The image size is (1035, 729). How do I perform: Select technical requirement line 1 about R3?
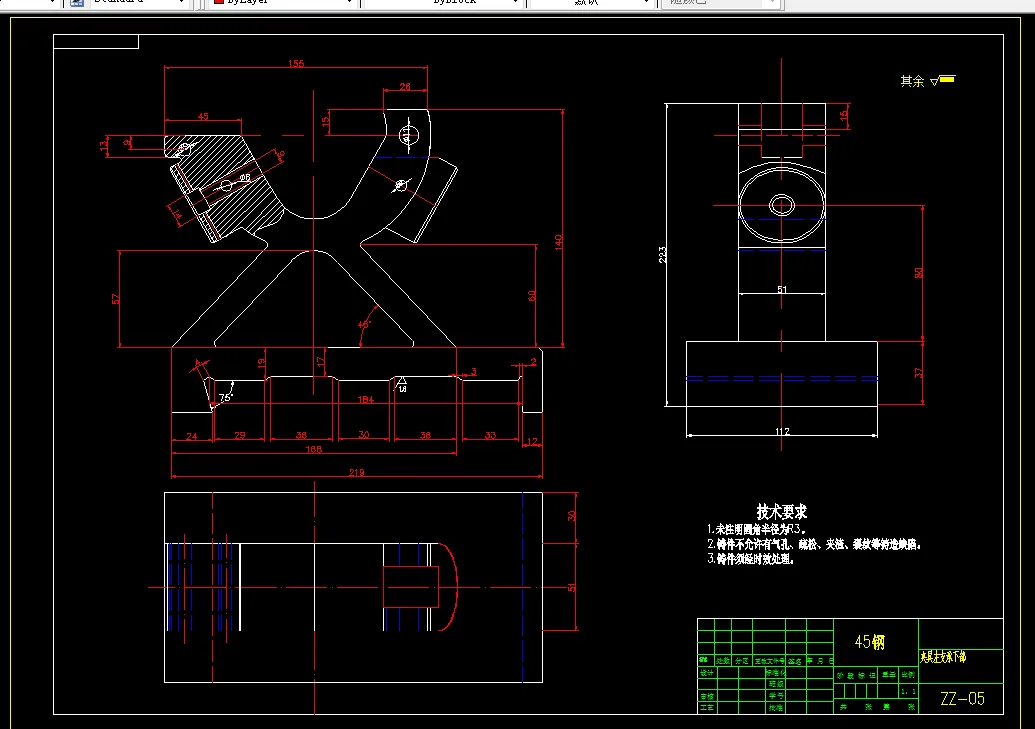point(756,530)
